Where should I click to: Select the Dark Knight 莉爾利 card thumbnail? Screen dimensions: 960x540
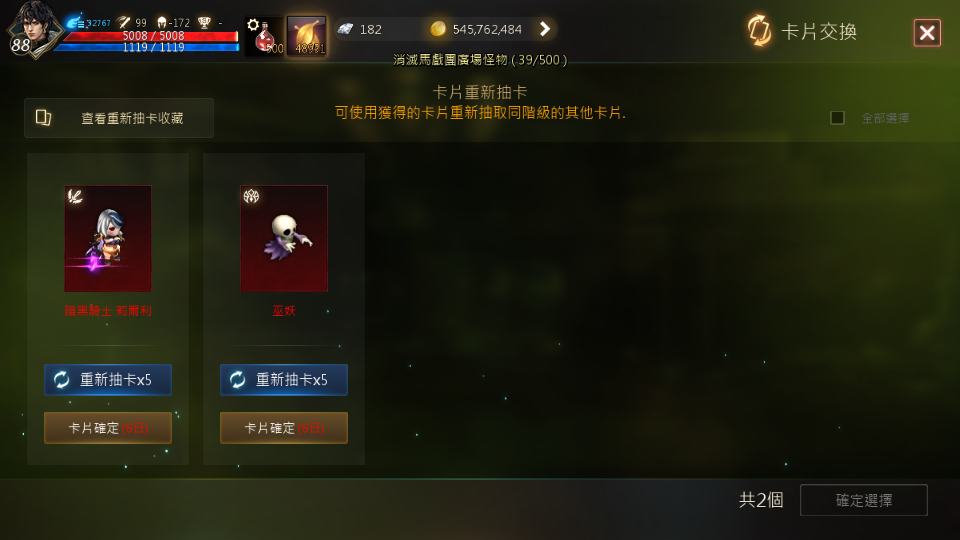pyautogui.click(x=108, y=238)
